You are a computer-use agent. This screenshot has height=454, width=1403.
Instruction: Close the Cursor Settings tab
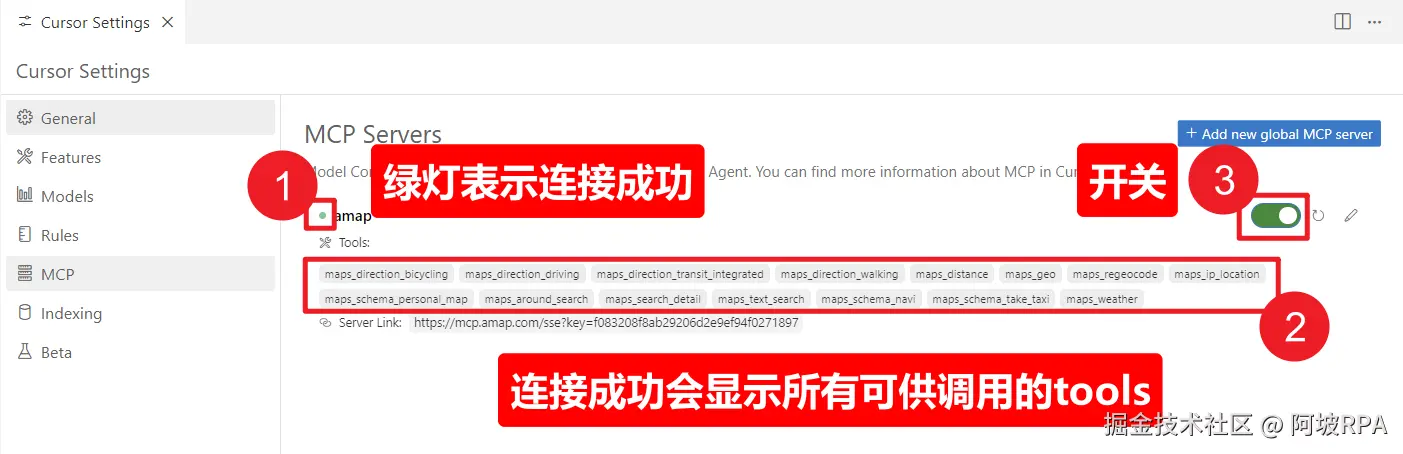[167, 22]
